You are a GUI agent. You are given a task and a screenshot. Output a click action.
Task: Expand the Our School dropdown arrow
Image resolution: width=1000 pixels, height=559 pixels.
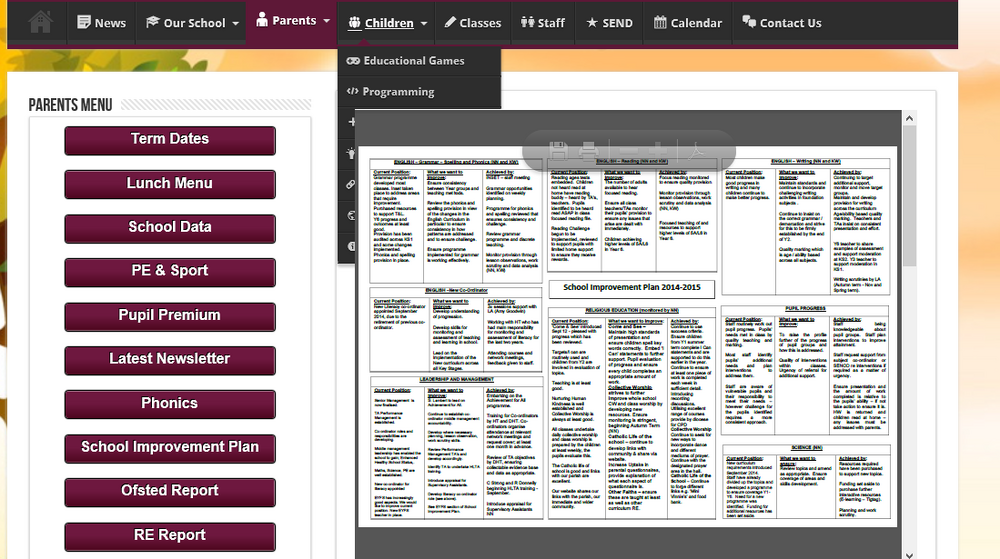coord(235,24)
